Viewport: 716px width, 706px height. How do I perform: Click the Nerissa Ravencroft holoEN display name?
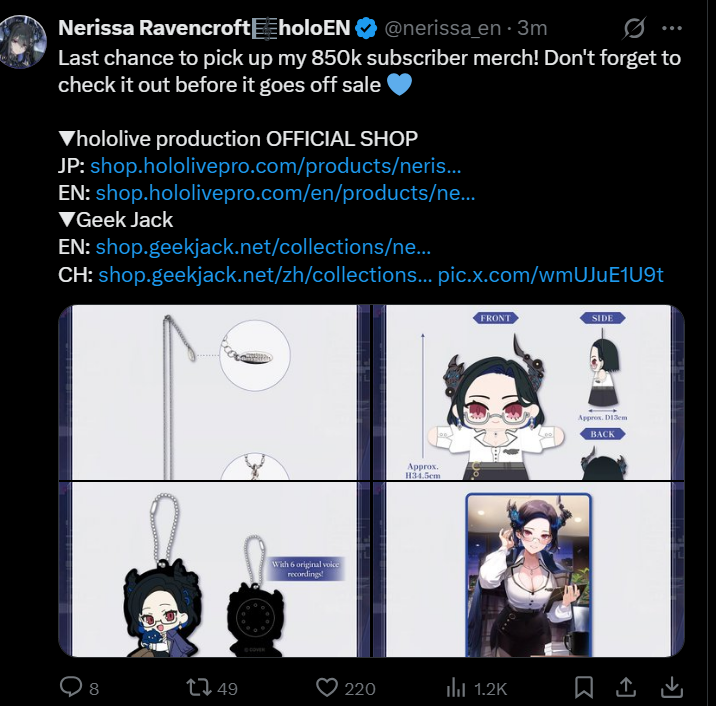(204, 28)
